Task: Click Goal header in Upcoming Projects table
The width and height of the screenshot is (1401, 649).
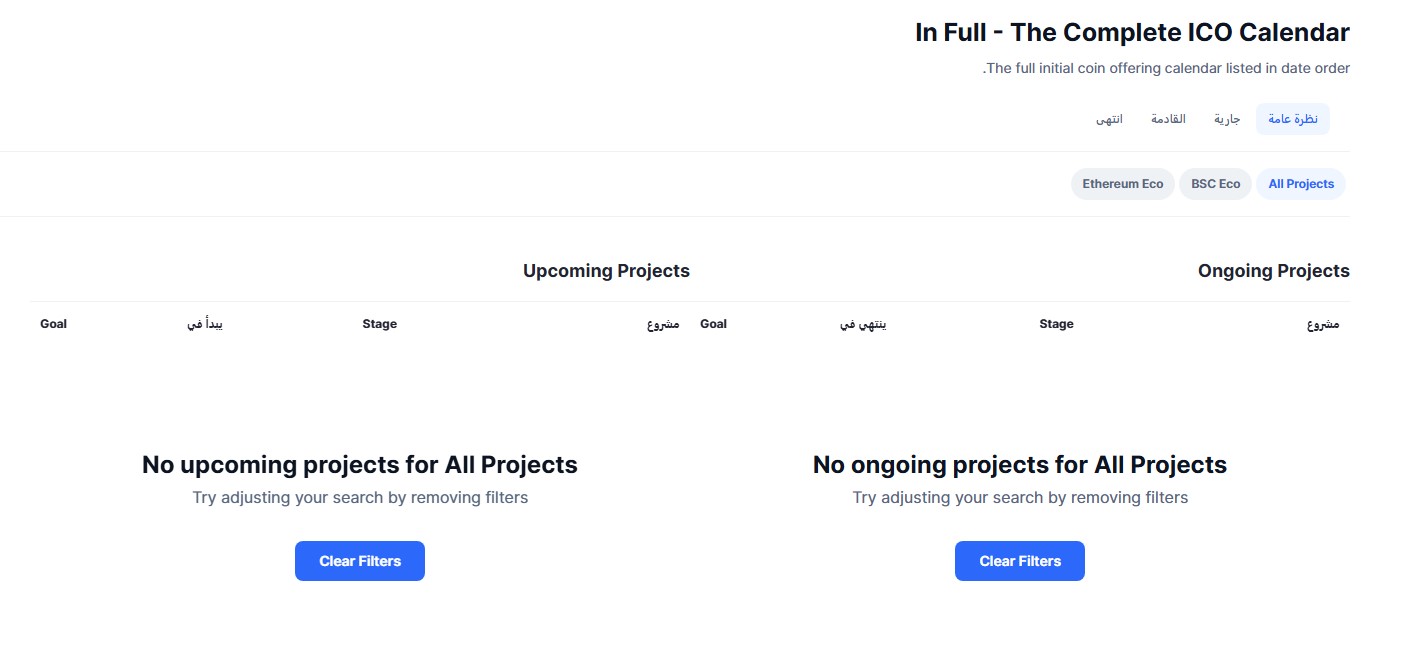Action: 54,324
